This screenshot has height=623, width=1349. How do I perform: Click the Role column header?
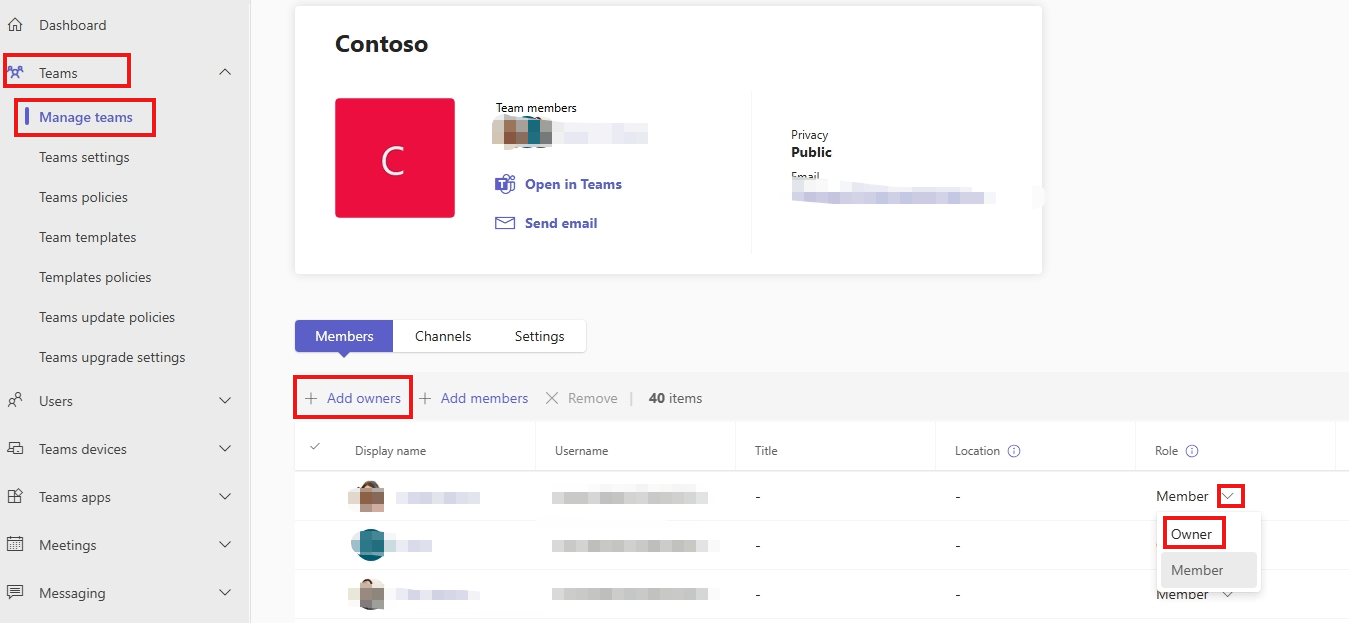pyautogui.click(x=1167, y=451)
